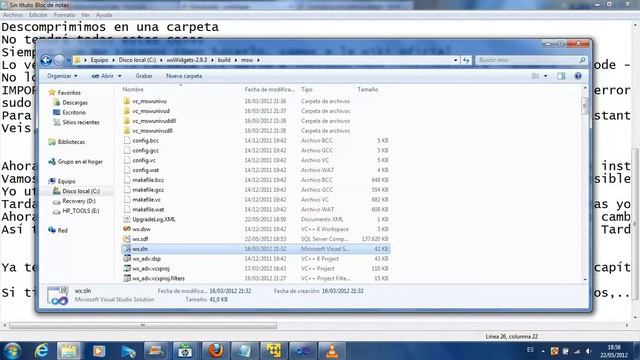Viewport: 640px width, 360px height.
Task: Navigate to Equipo in the breadcrumb
Action: pyautogui.click(x=99, y=60)
